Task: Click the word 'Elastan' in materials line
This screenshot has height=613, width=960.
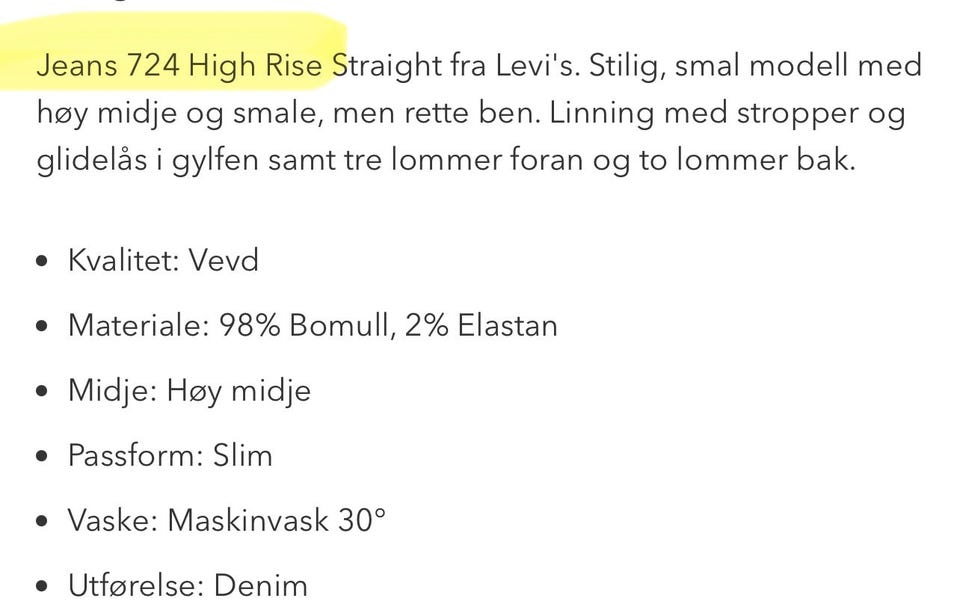Action: coord(508,325)
